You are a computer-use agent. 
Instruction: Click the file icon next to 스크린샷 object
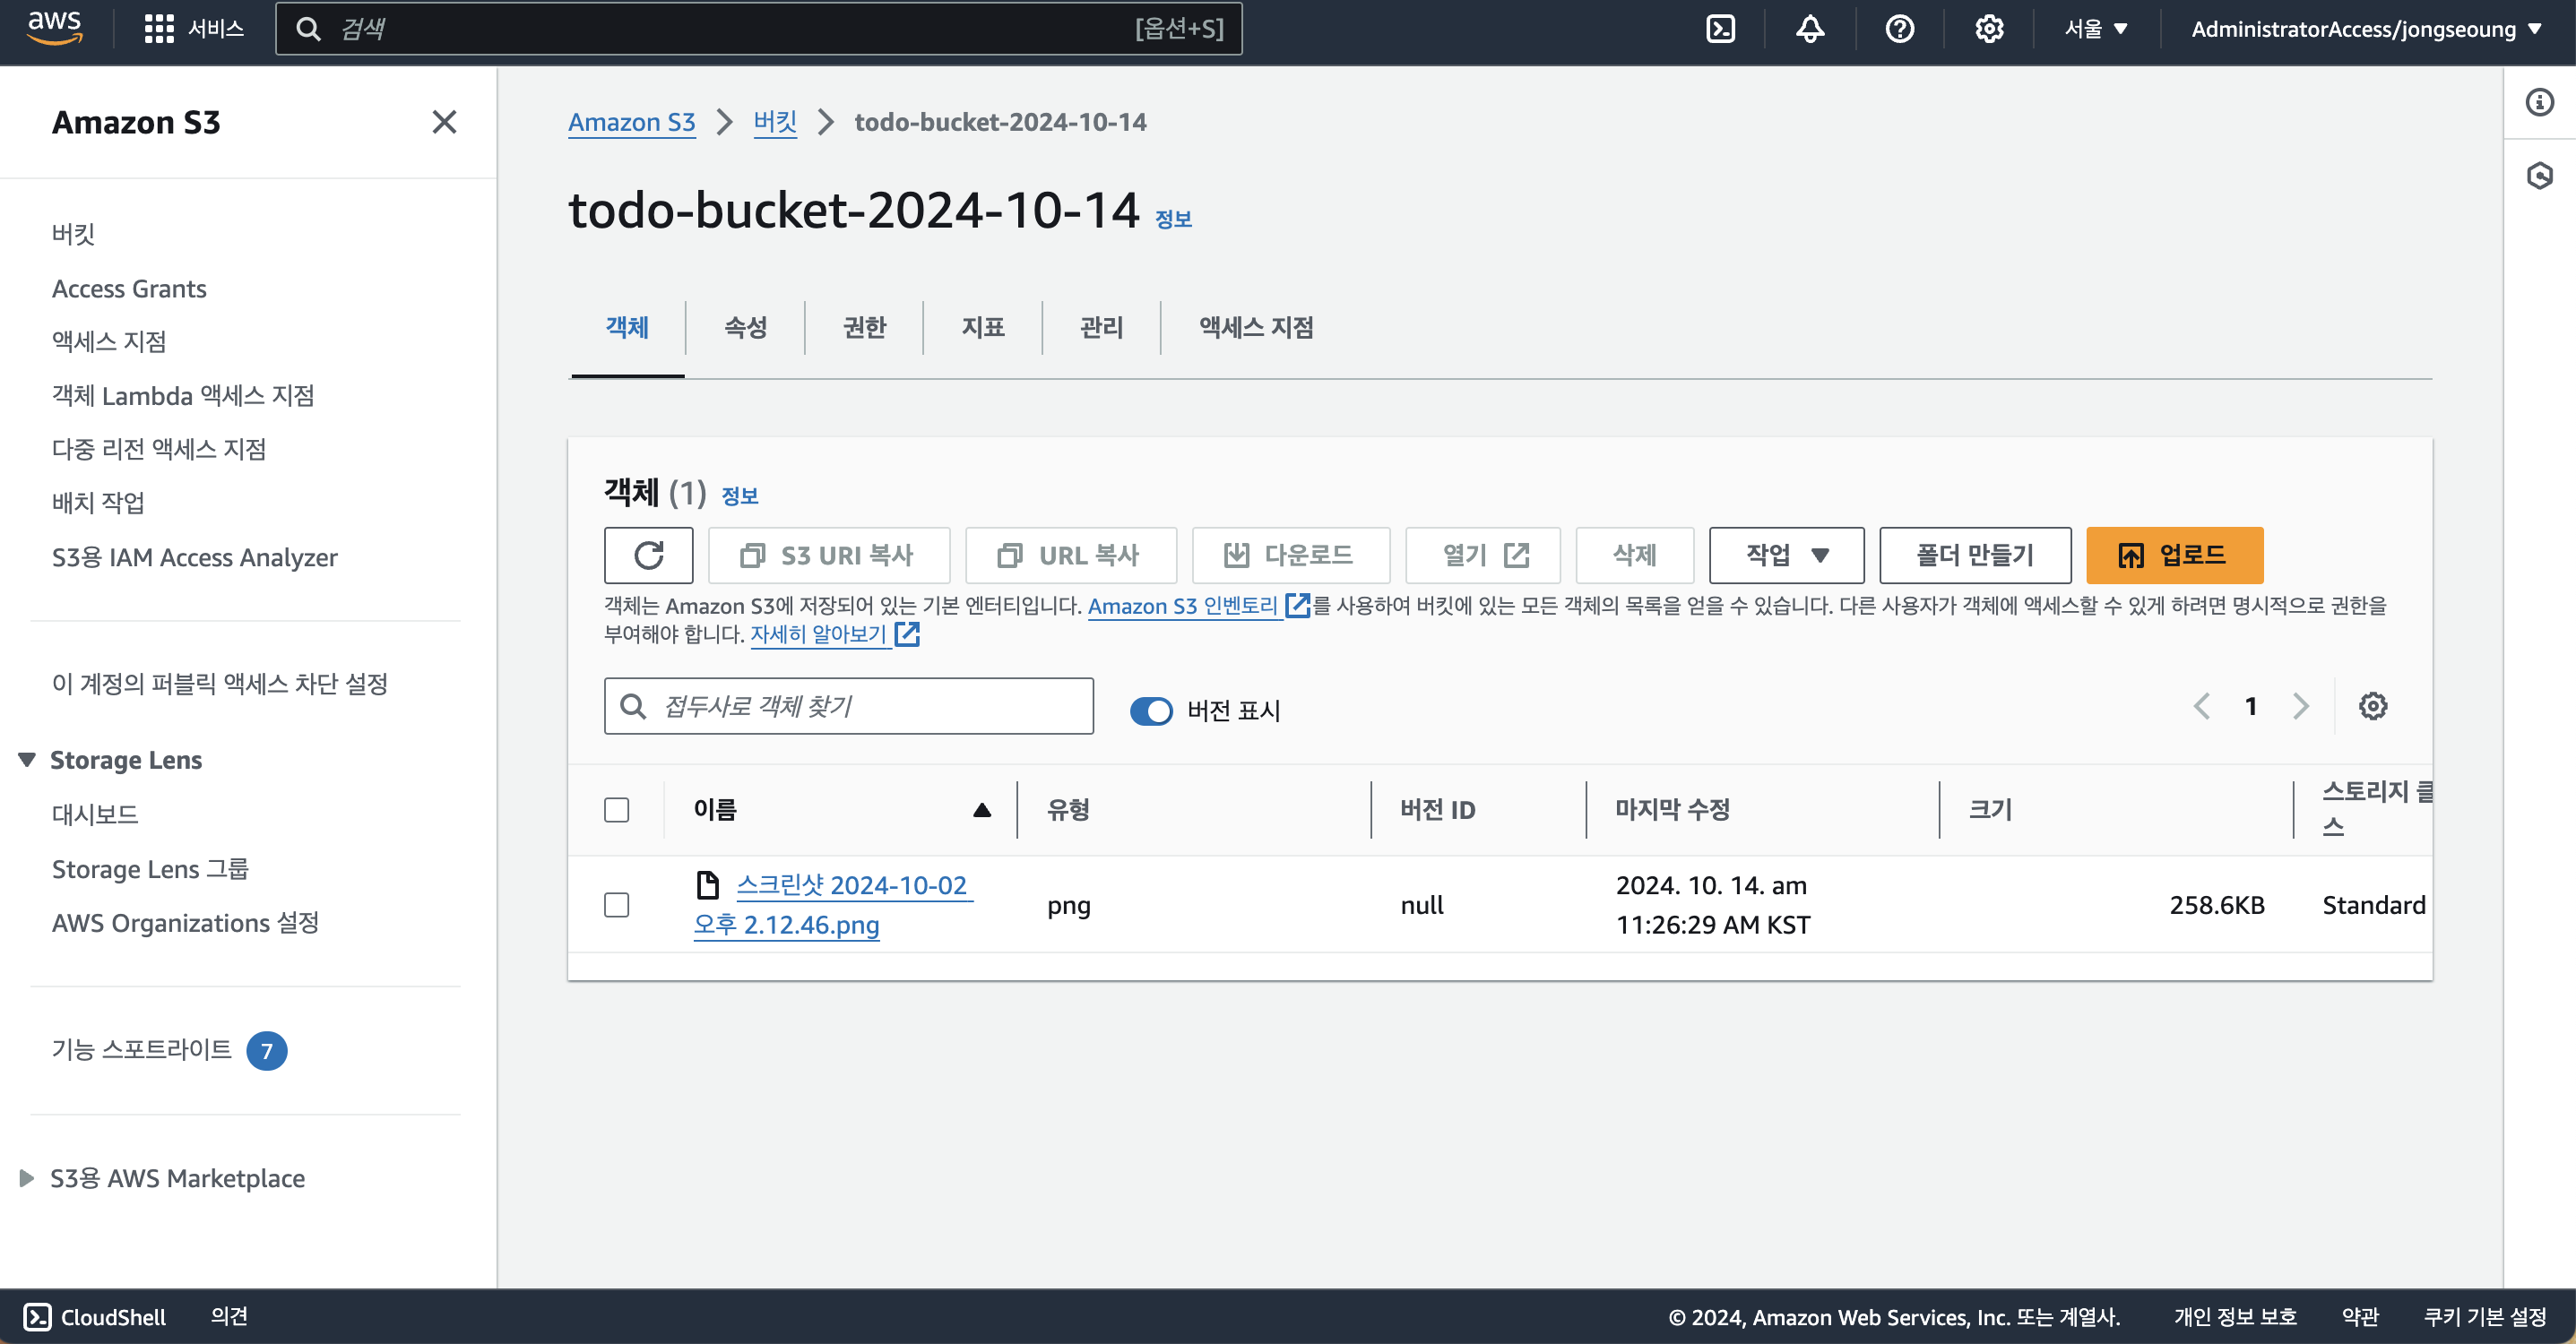[707, 885]
